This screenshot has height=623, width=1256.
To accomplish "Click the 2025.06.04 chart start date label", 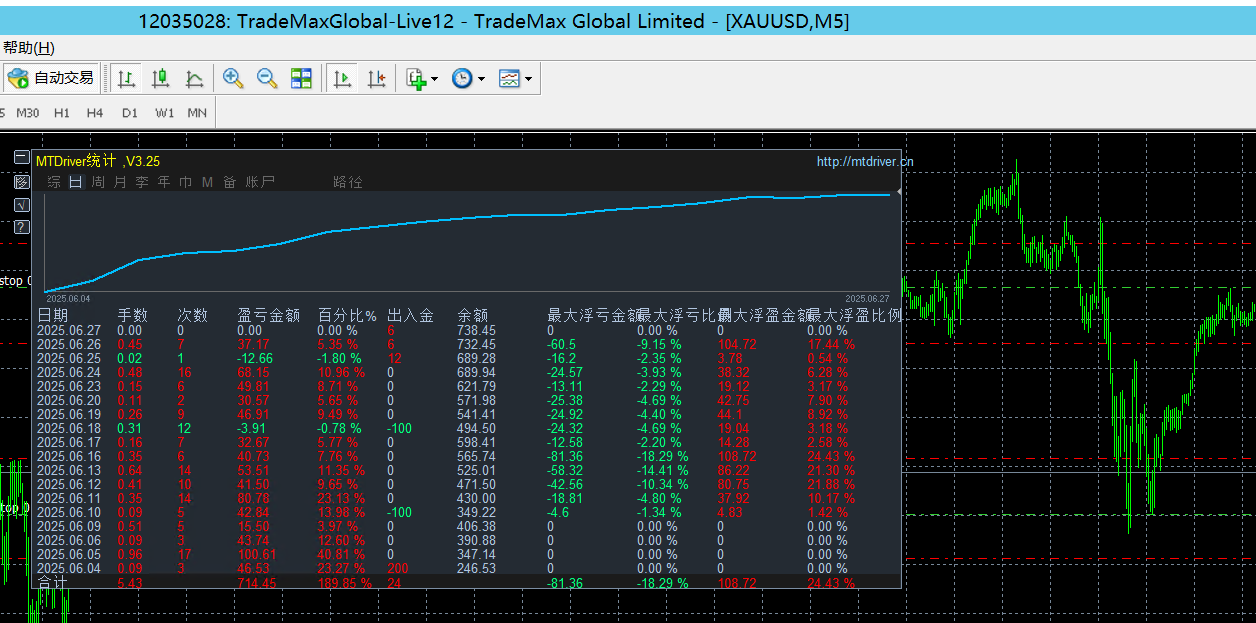I will coord(68,298).
